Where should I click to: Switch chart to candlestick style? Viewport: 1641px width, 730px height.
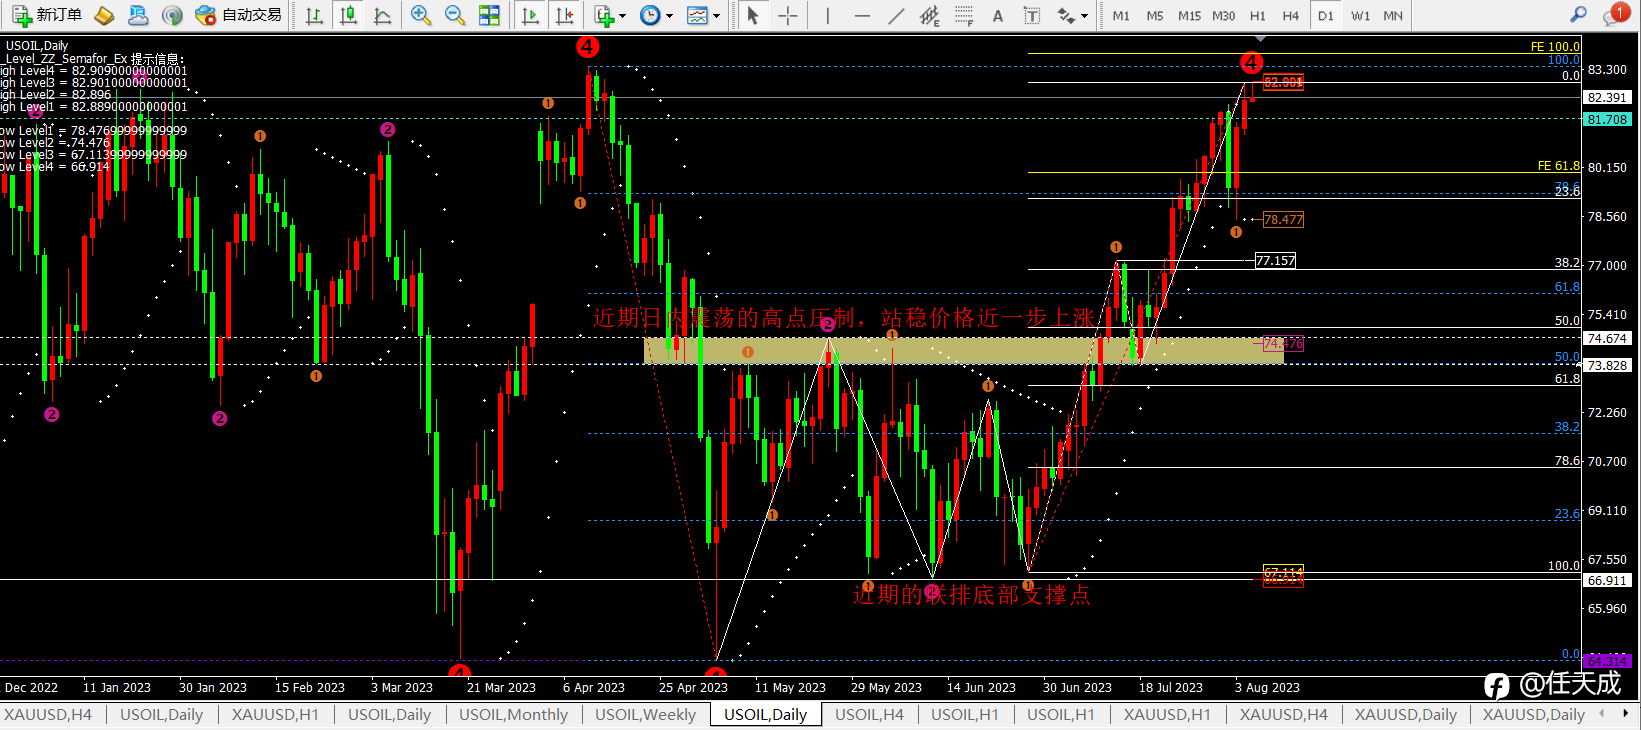pos(348,15)
